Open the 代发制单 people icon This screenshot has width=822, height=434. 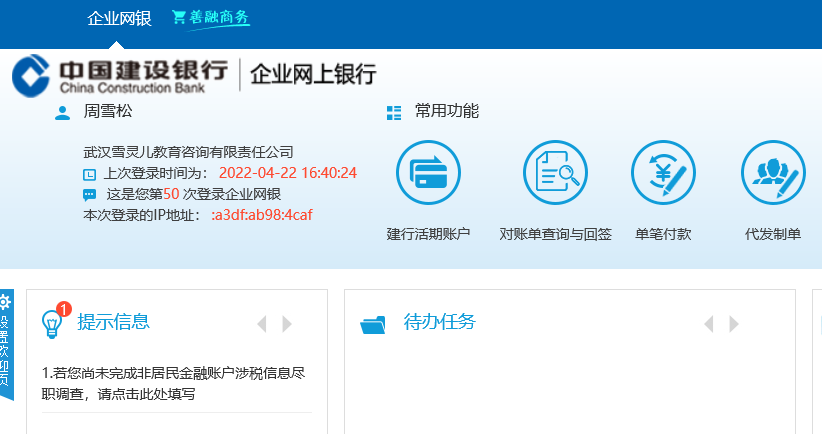(773, 172)
